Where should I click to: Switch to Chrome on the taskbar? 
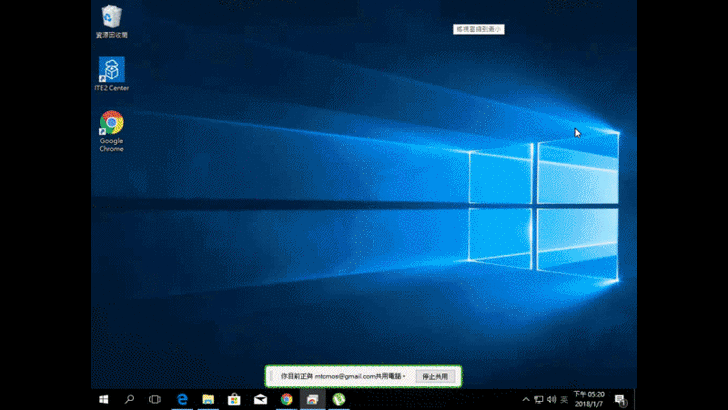click(x=286, y=399)
